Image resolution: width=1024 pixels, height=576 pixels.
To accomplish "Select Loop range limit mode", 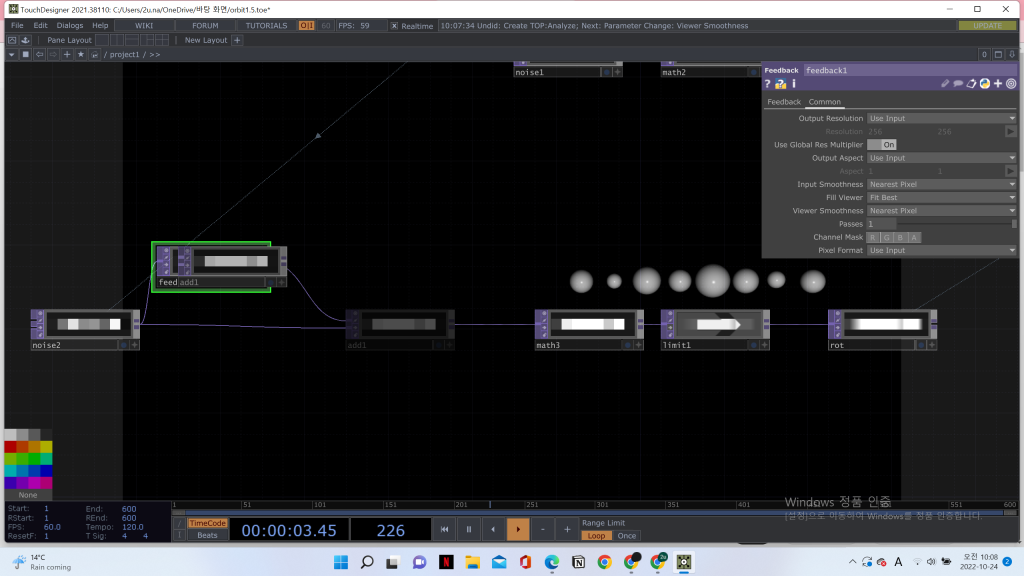I will pyautogui.click(x=596, y=536).
